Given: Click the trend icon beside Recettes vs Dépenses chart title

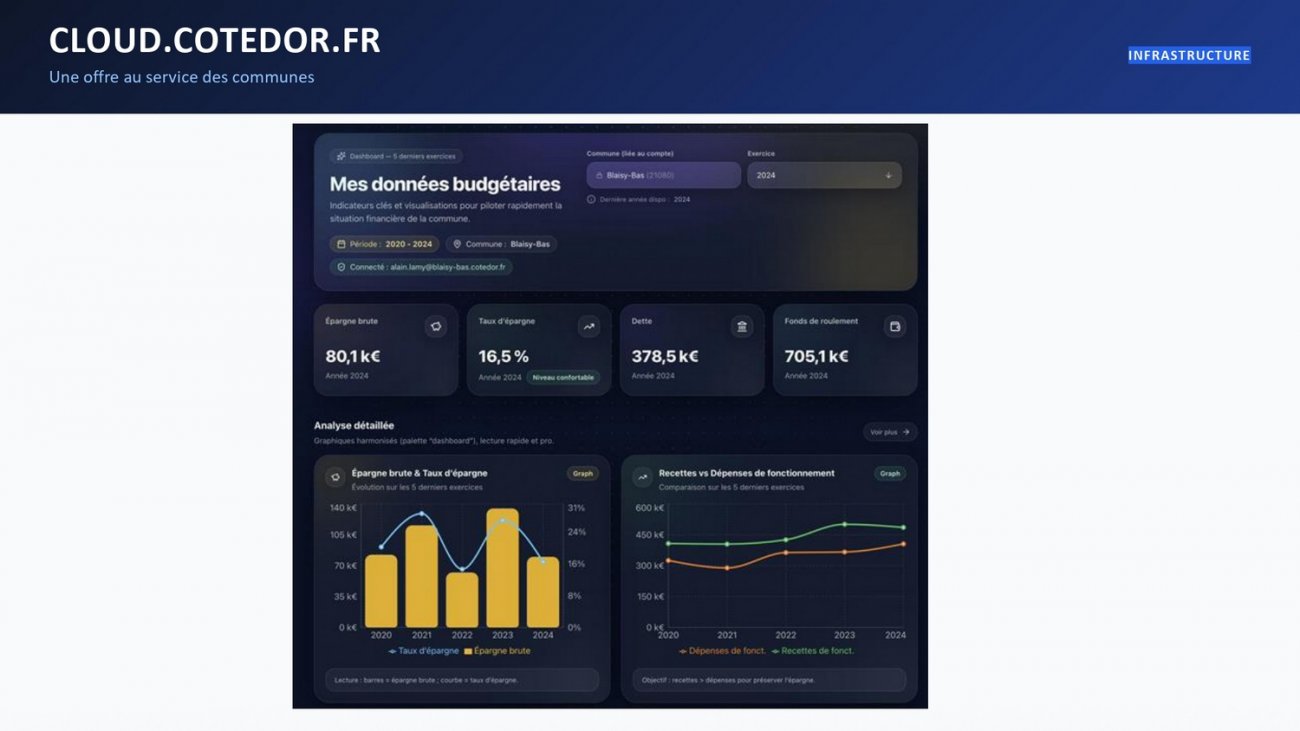Looking at the screenshot, I should click(x=642, y=478).
